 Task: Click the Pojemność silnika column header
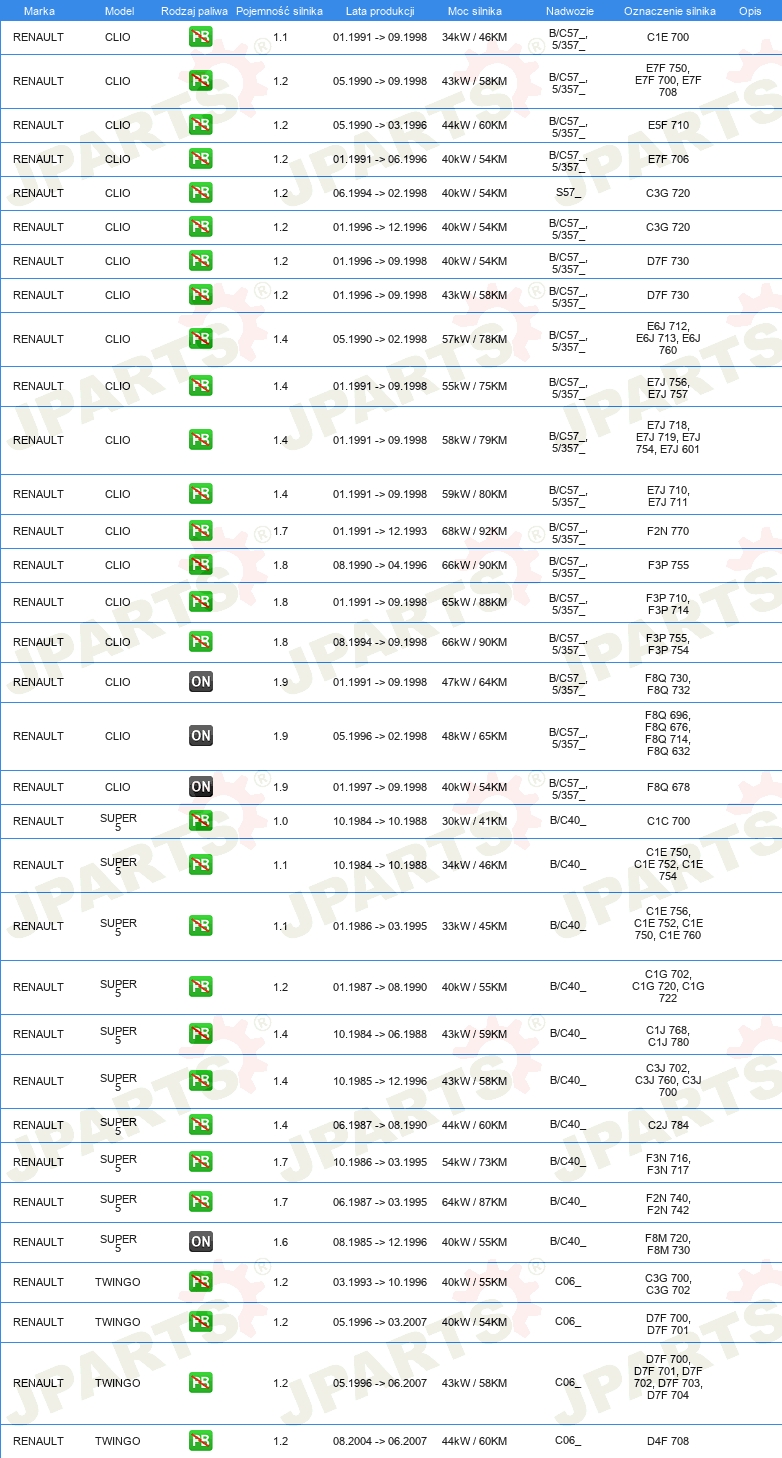point(280,10)
